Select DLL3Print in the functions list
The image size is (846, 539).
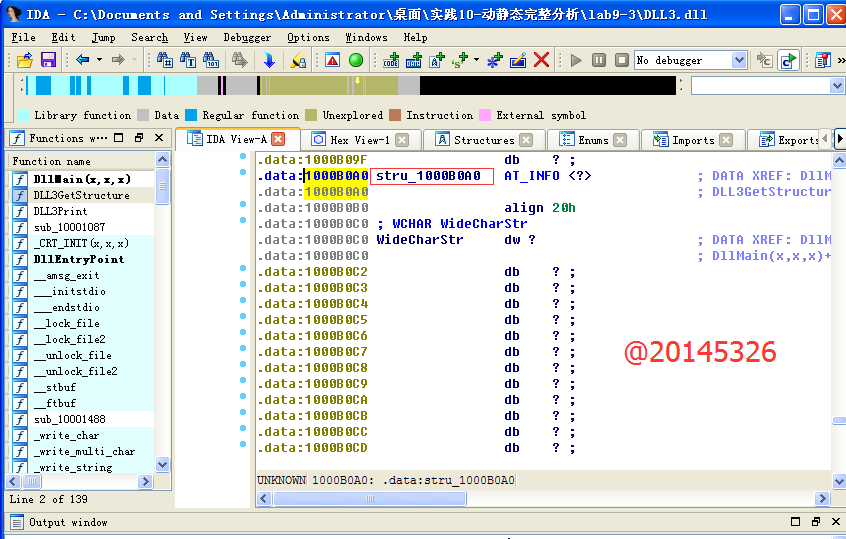pos(60,211)
